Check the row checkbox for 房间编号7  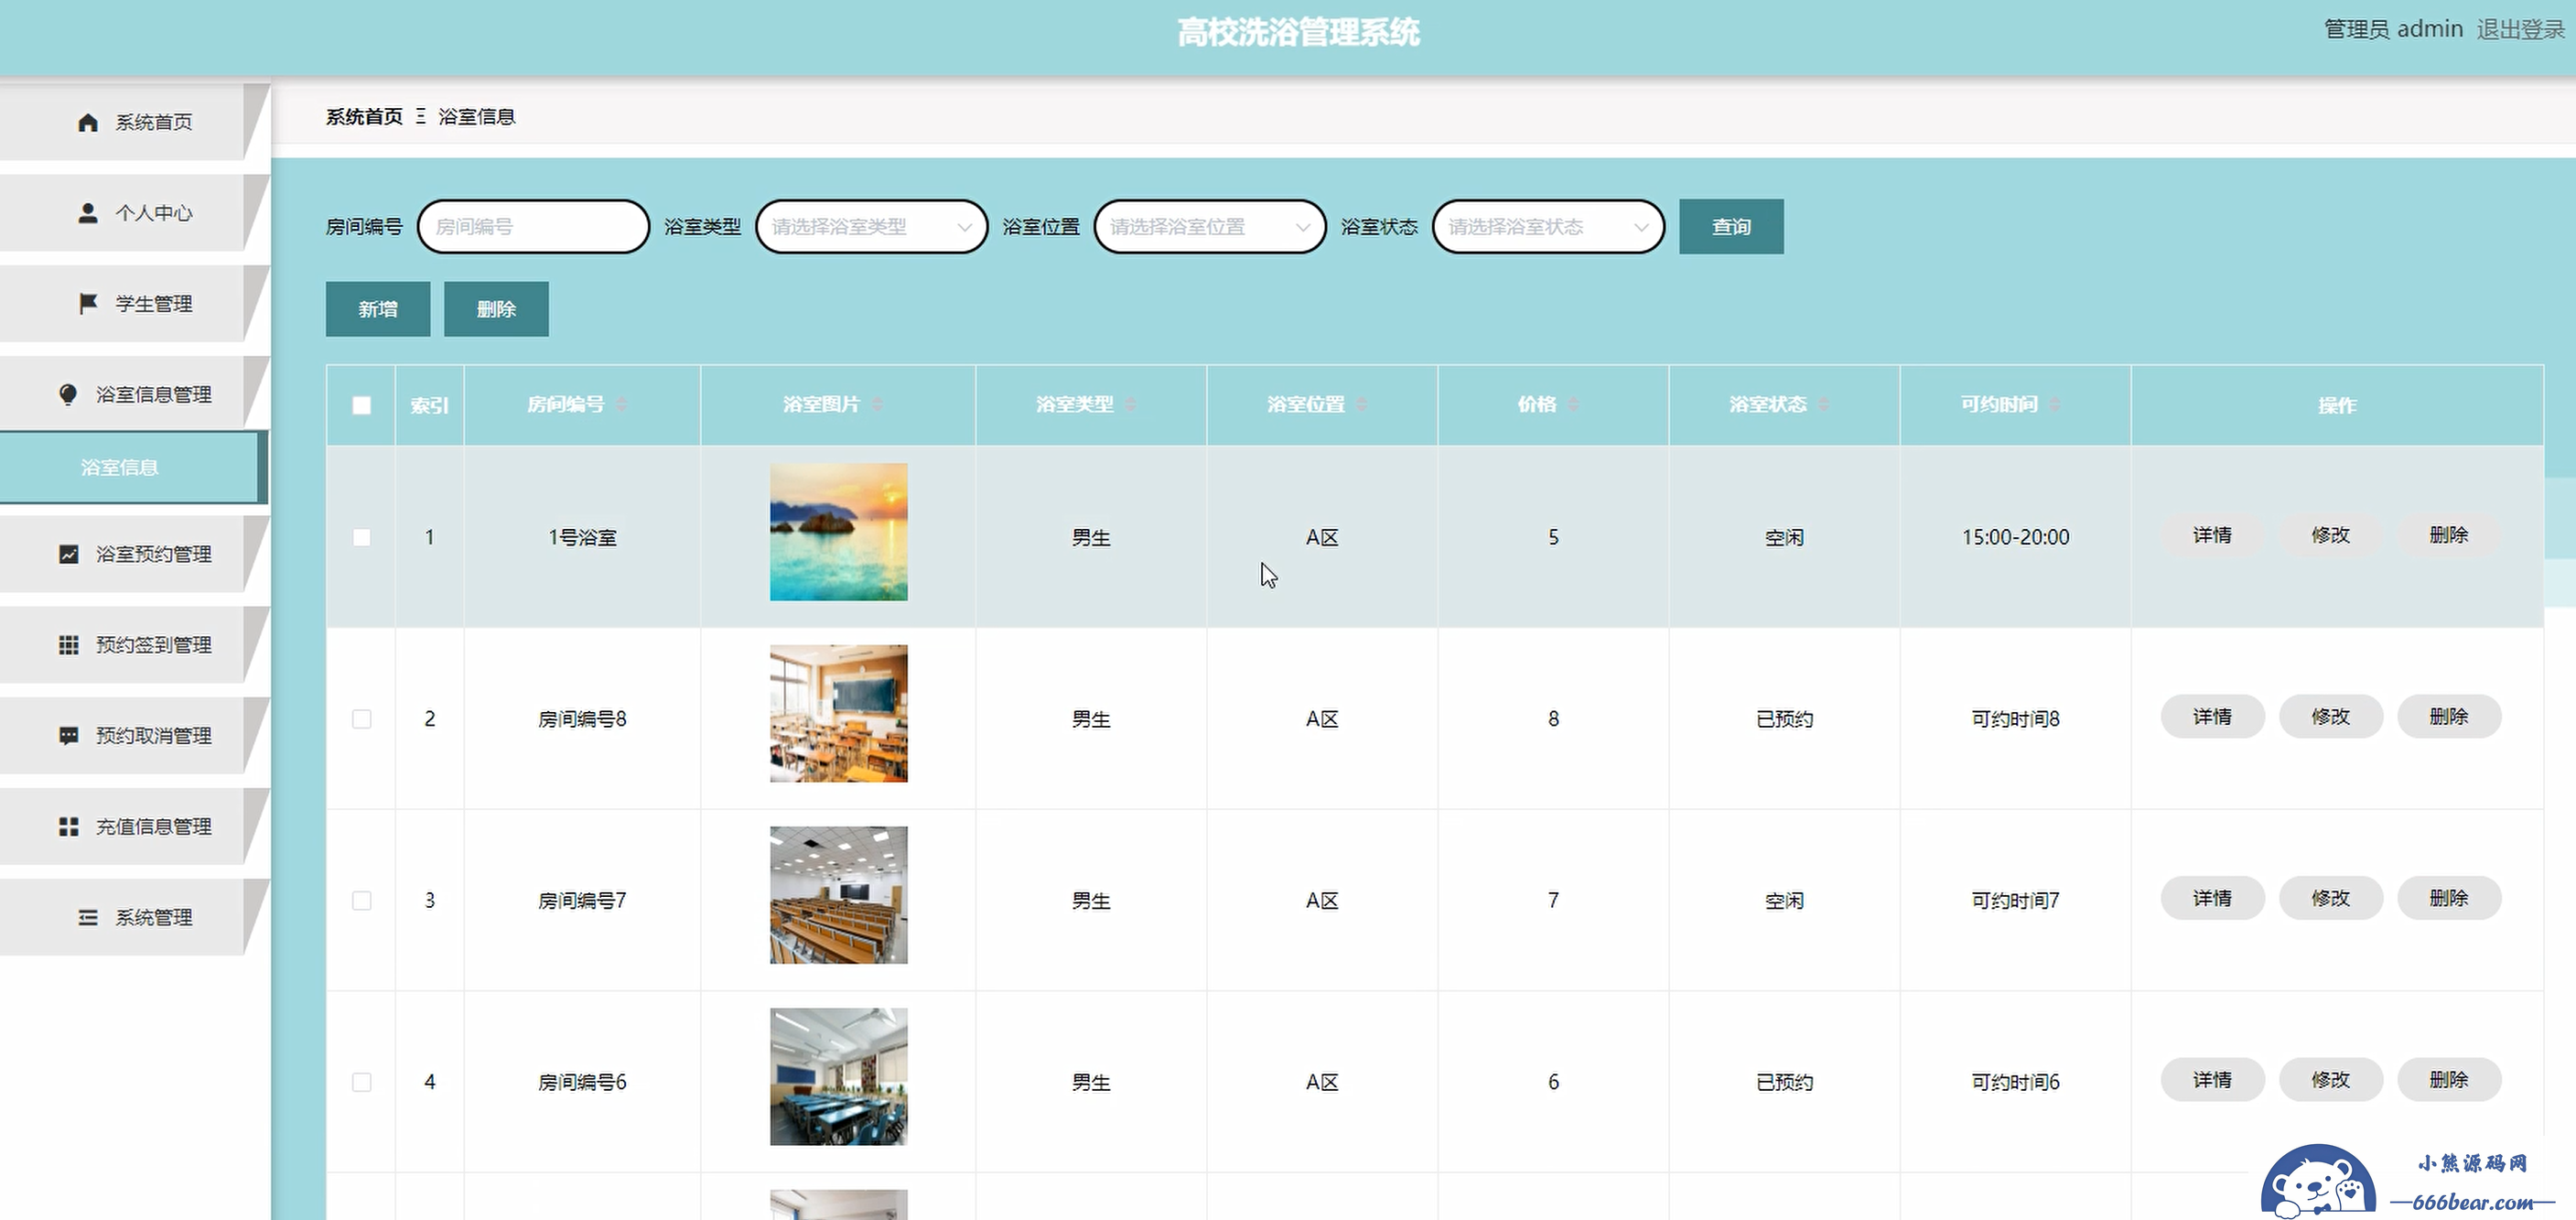(362, 901)
